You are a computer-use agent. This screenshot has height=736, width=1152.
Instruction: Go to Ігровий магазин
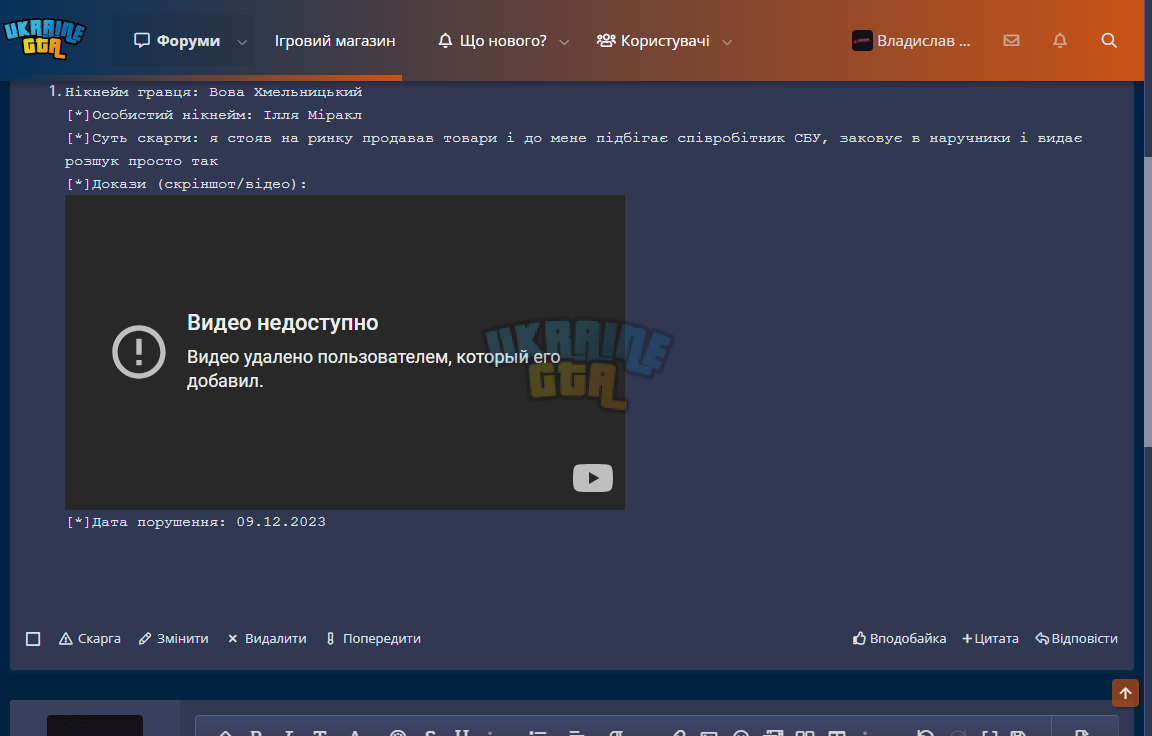point(335,41)
